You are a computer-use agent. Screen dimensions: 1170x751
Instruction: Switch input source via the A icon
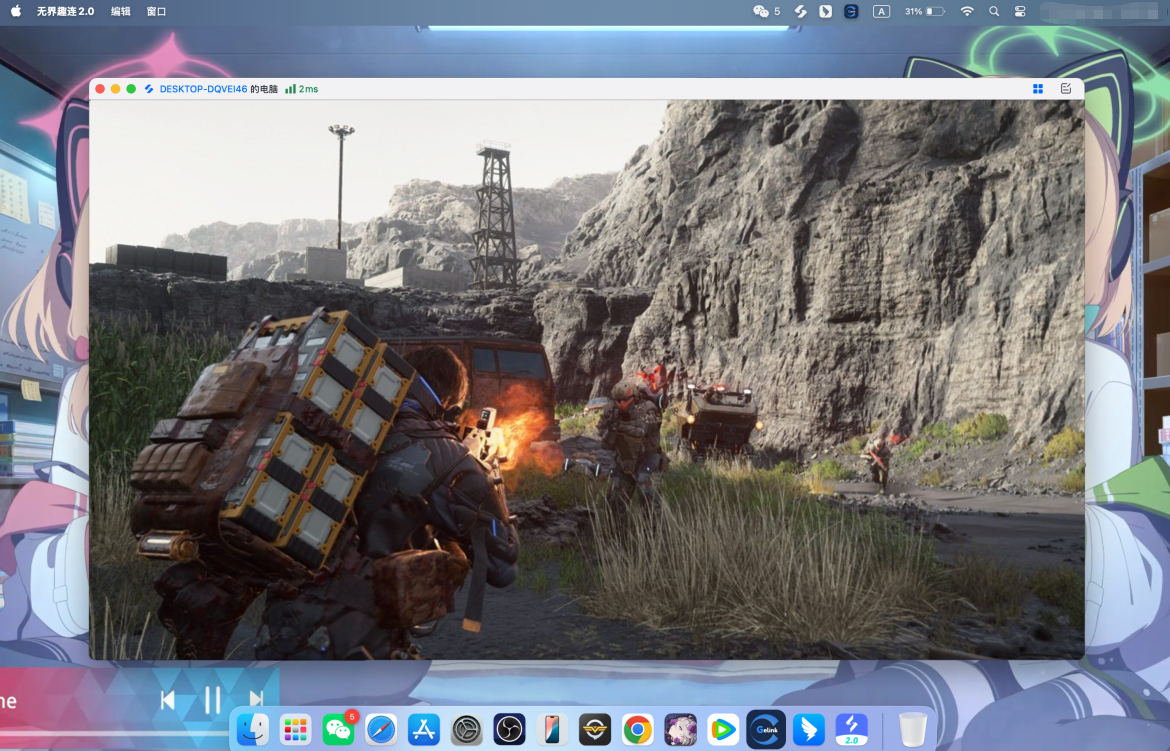881,11
